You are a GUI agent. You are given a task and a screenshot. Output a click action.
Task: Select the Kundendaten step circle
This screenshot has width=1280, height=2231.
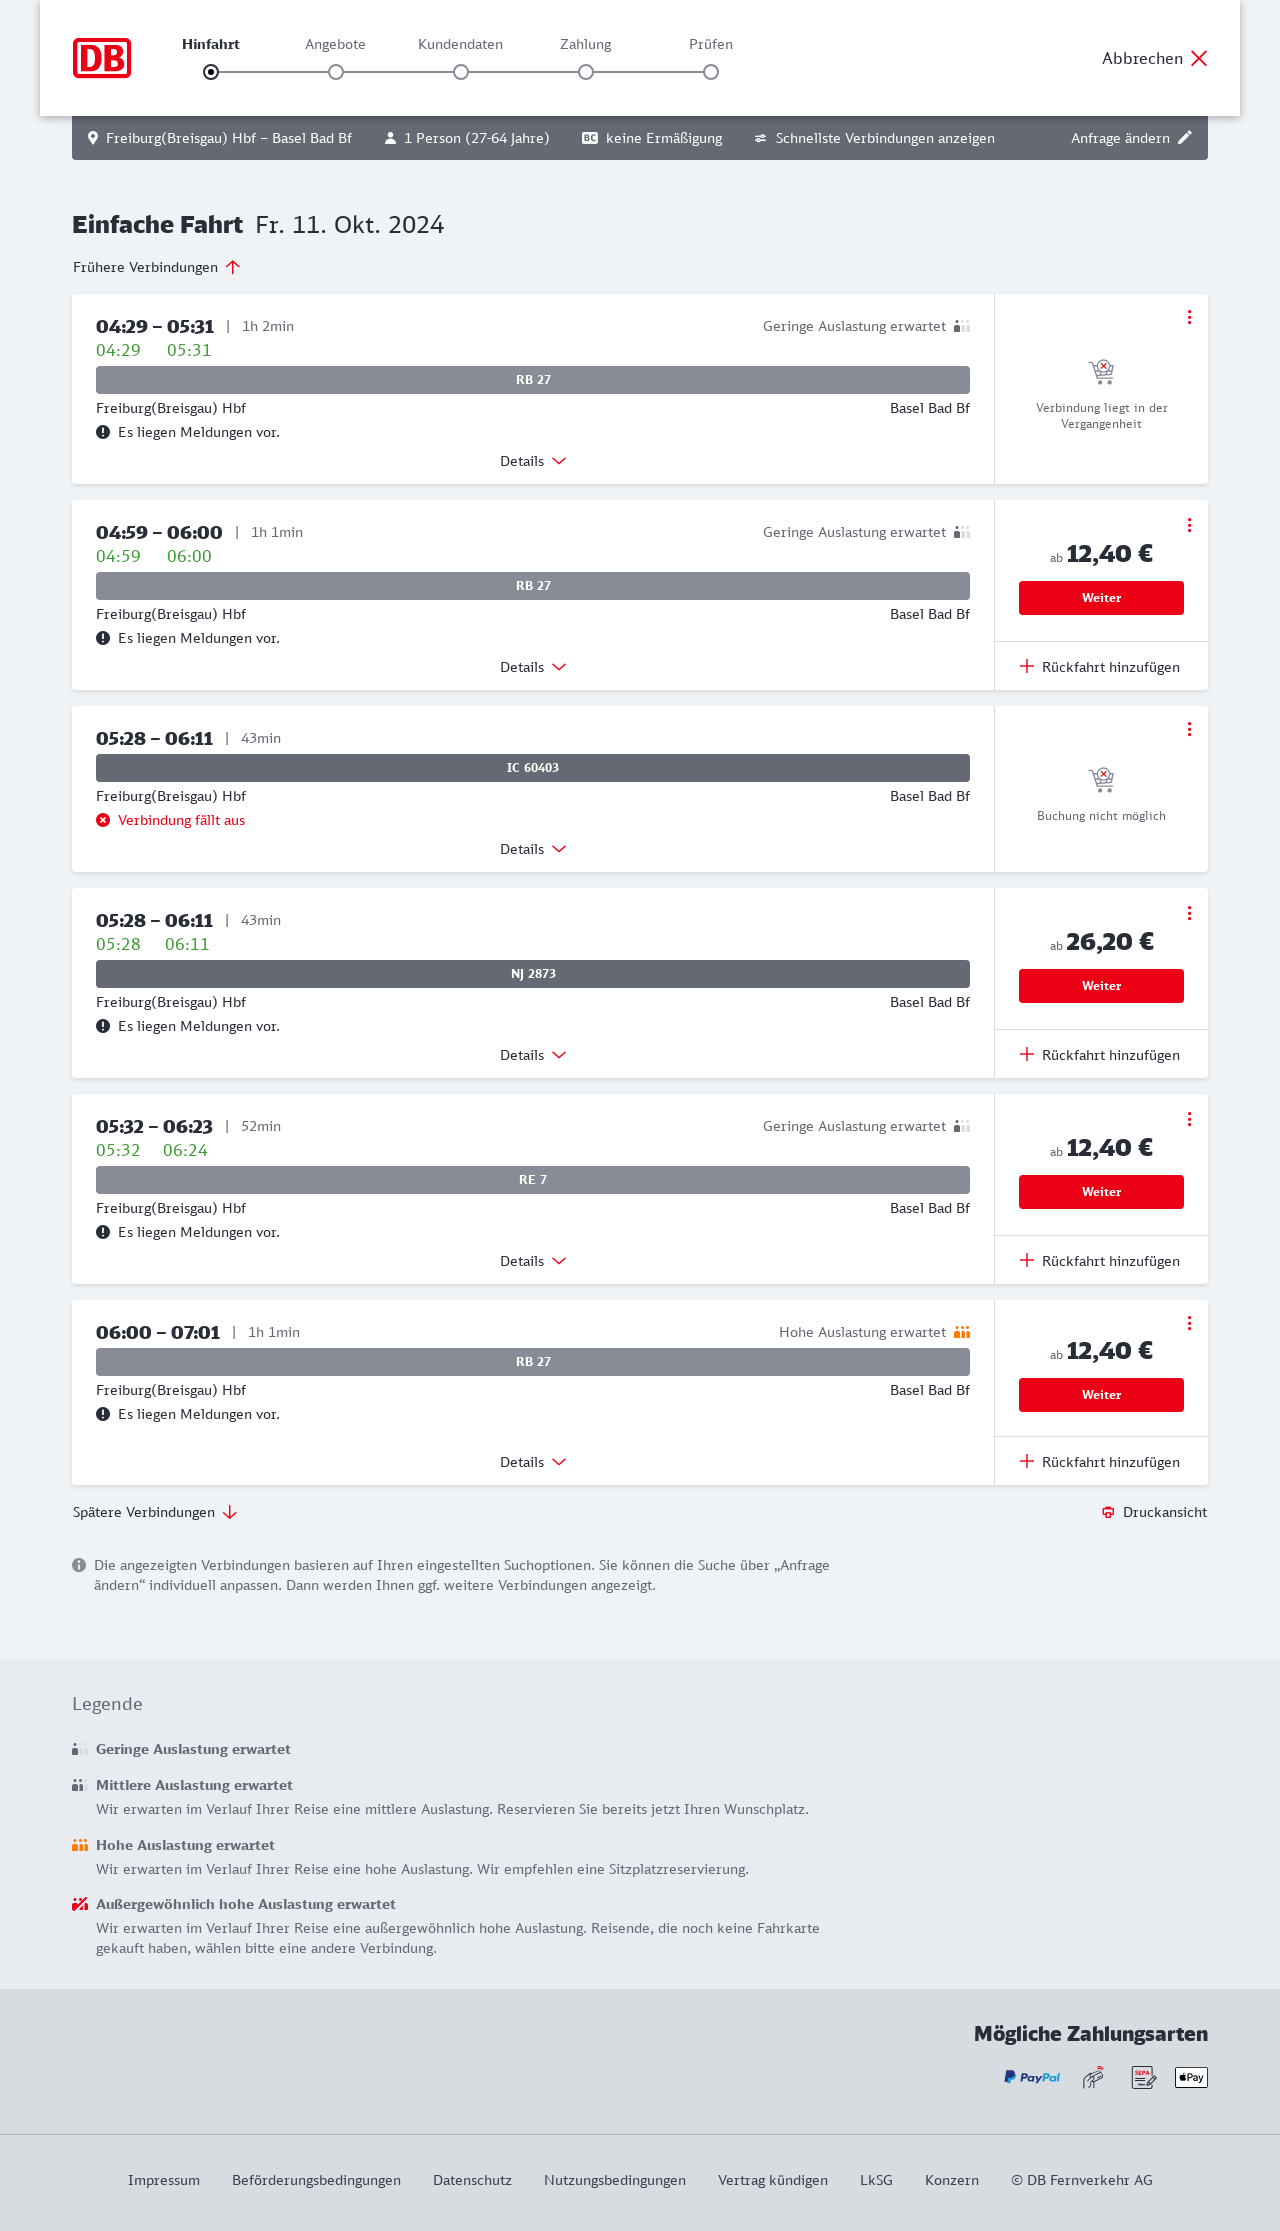pos(461,72)
